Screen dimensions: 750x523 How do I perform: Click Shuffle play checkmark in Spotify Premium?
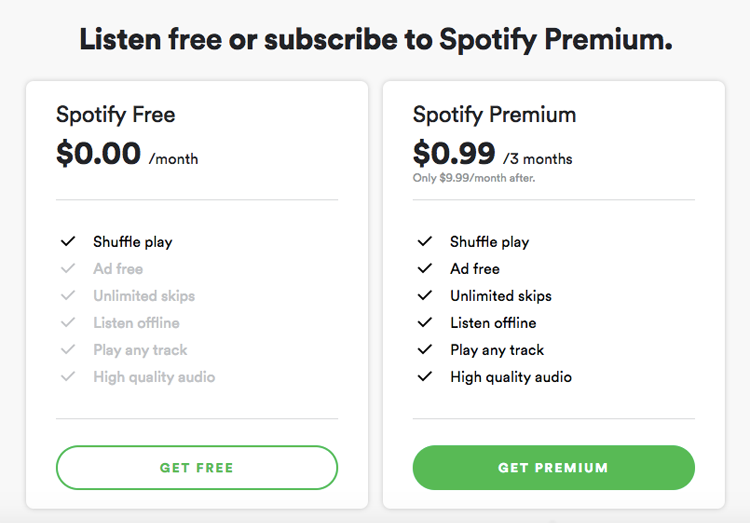click(425, 242)
